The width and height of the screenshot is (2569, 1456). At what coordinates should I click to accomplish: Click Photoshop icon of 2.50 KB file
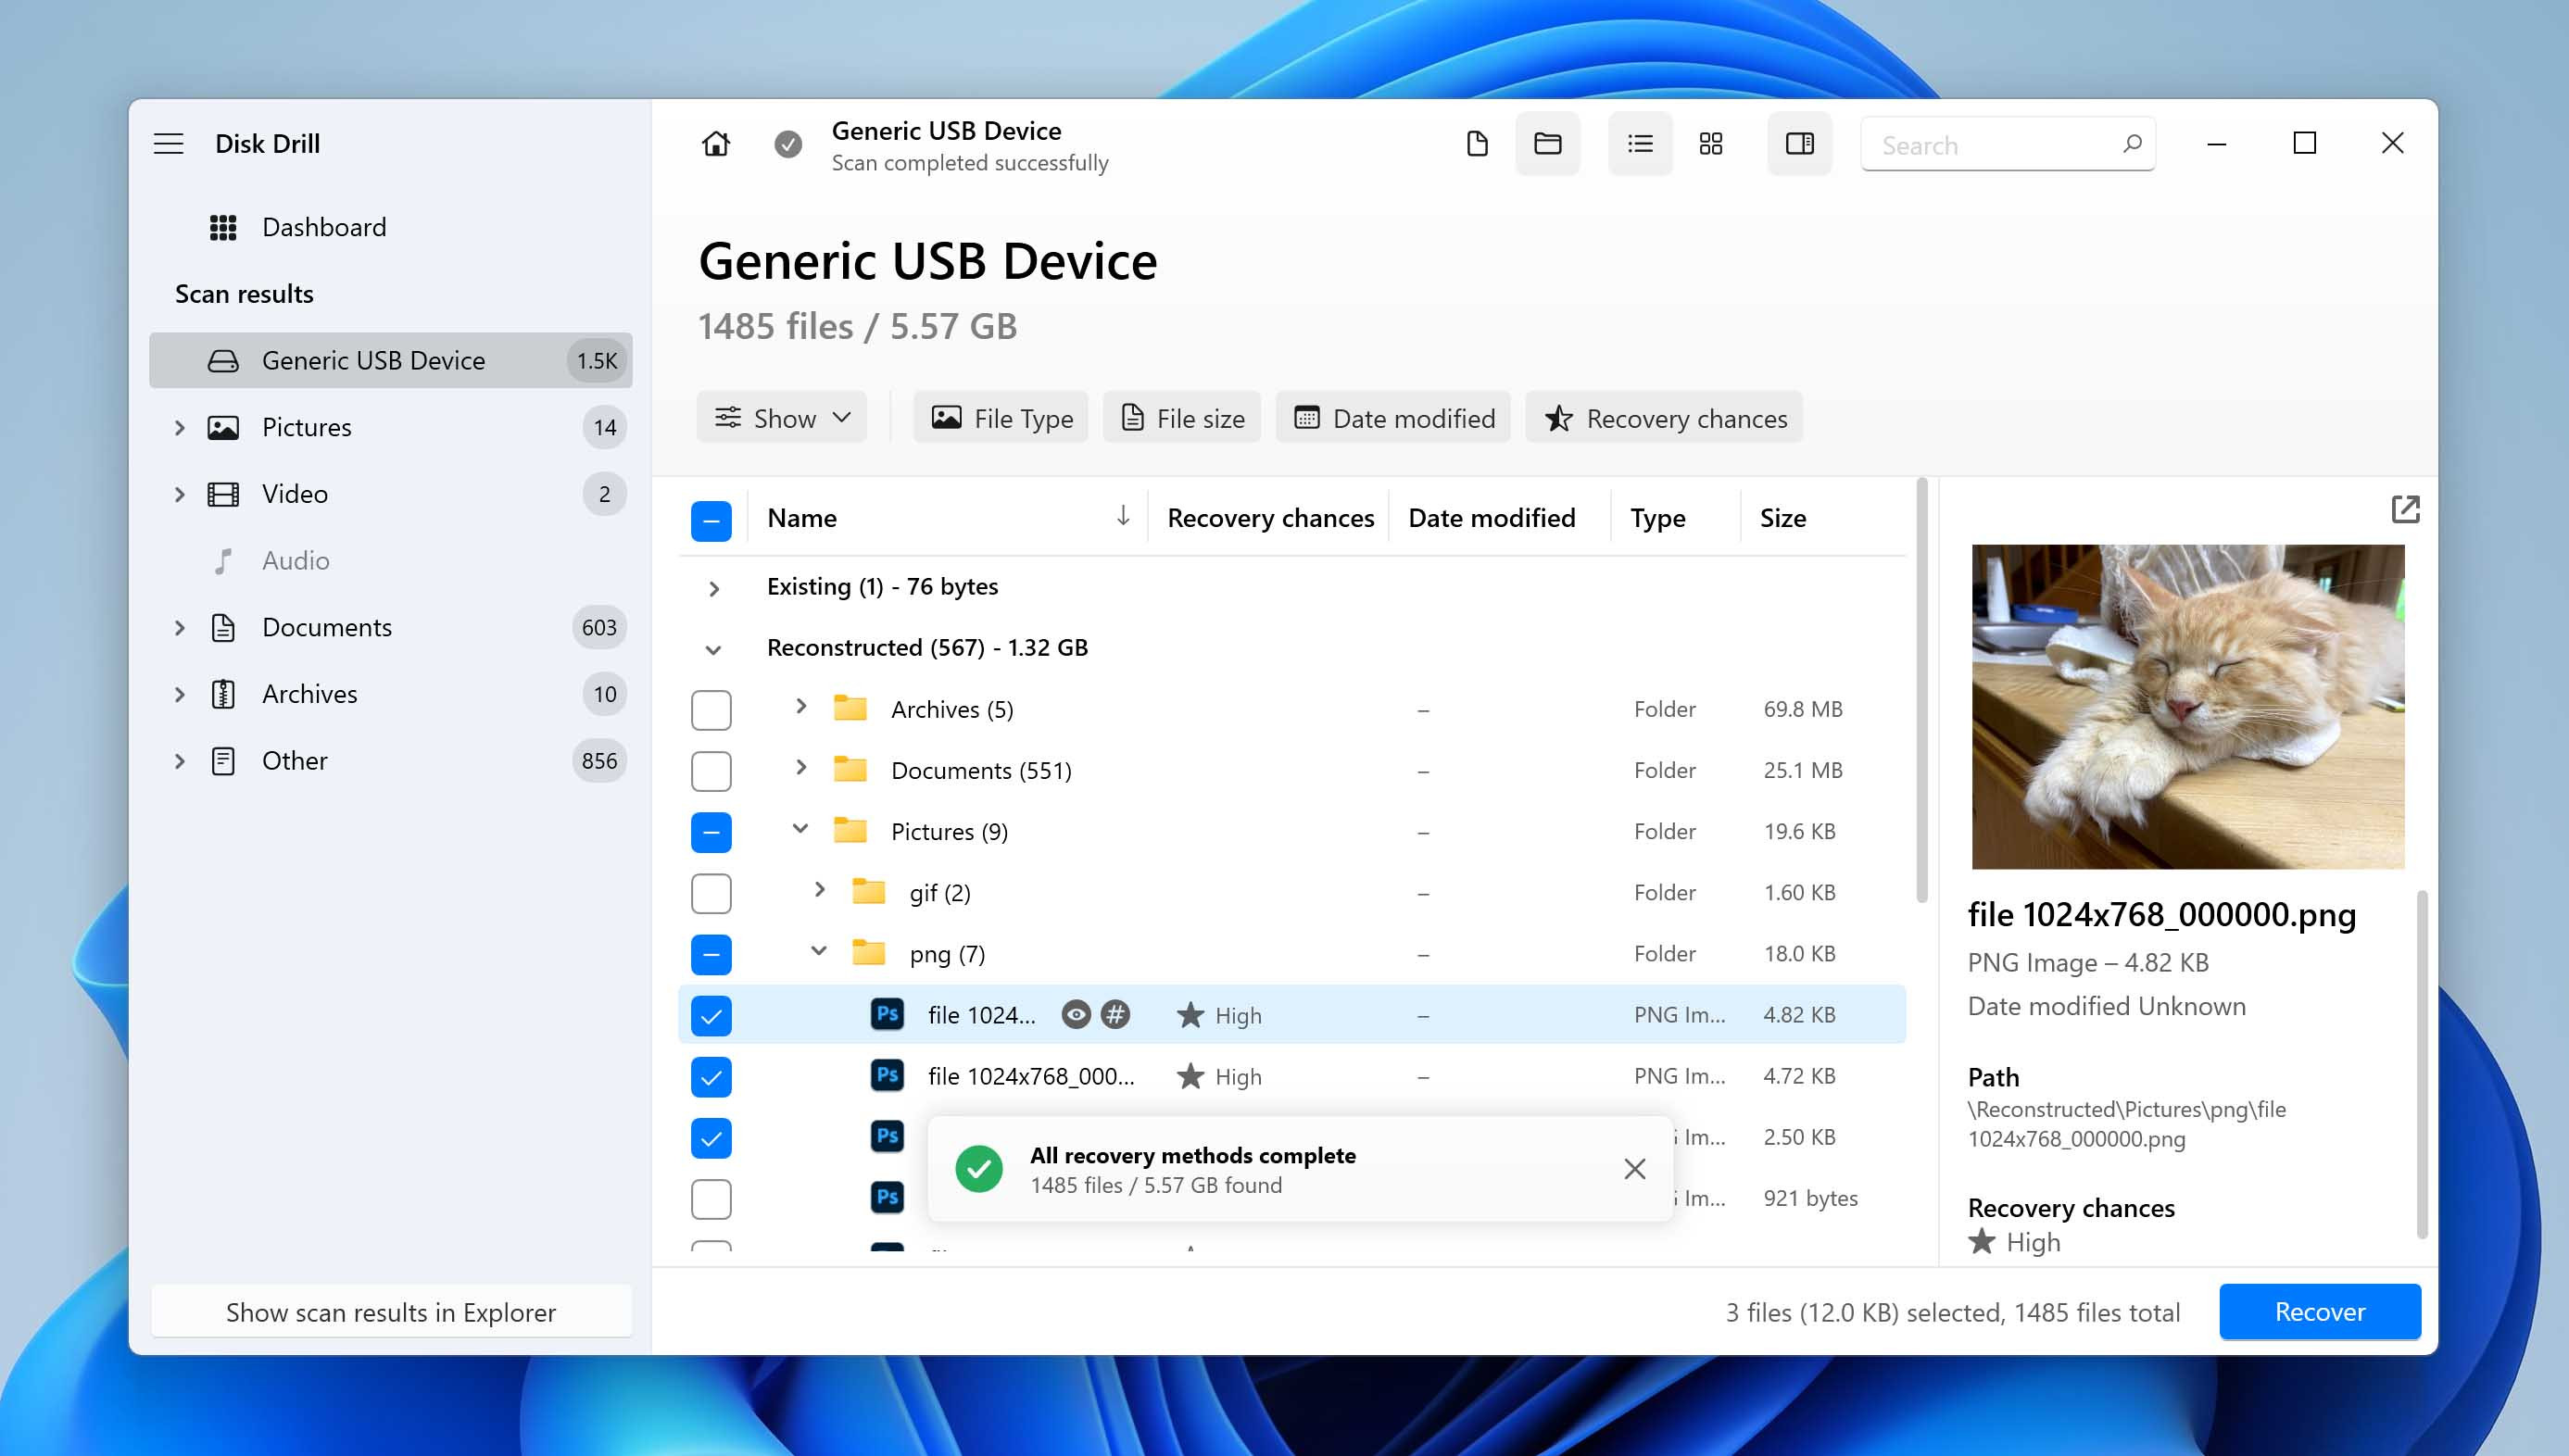[x=887, y=1137]
